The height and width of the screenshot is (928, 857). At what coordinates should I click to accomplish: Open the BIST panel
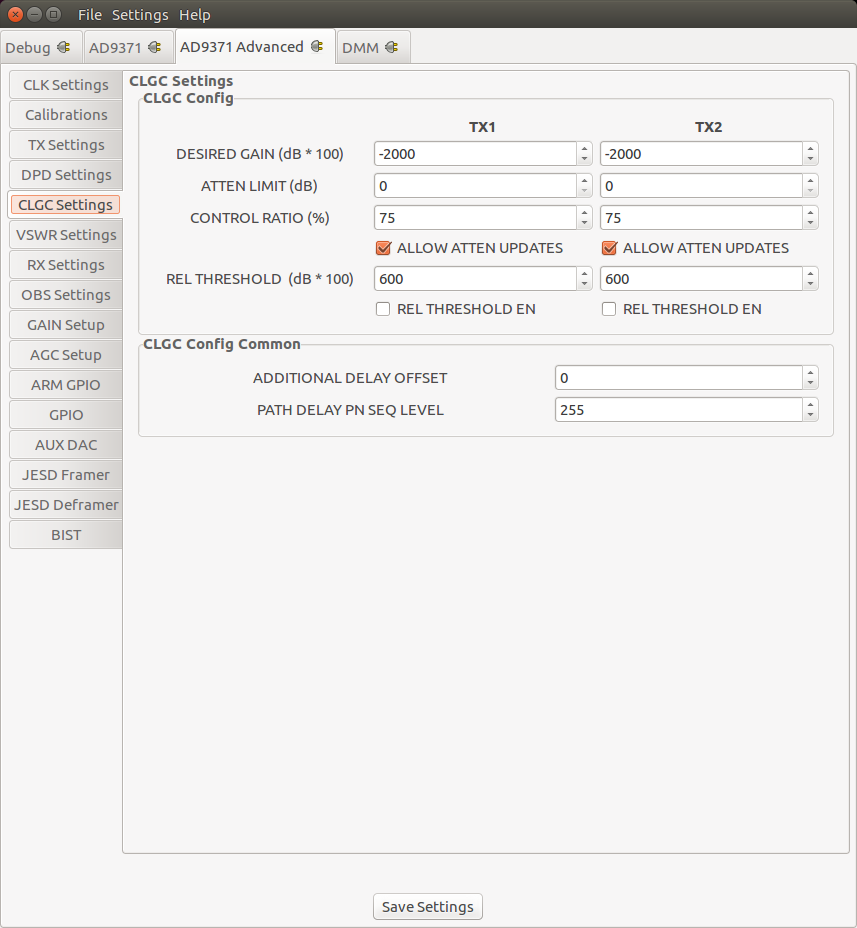(x=65, y=534)
